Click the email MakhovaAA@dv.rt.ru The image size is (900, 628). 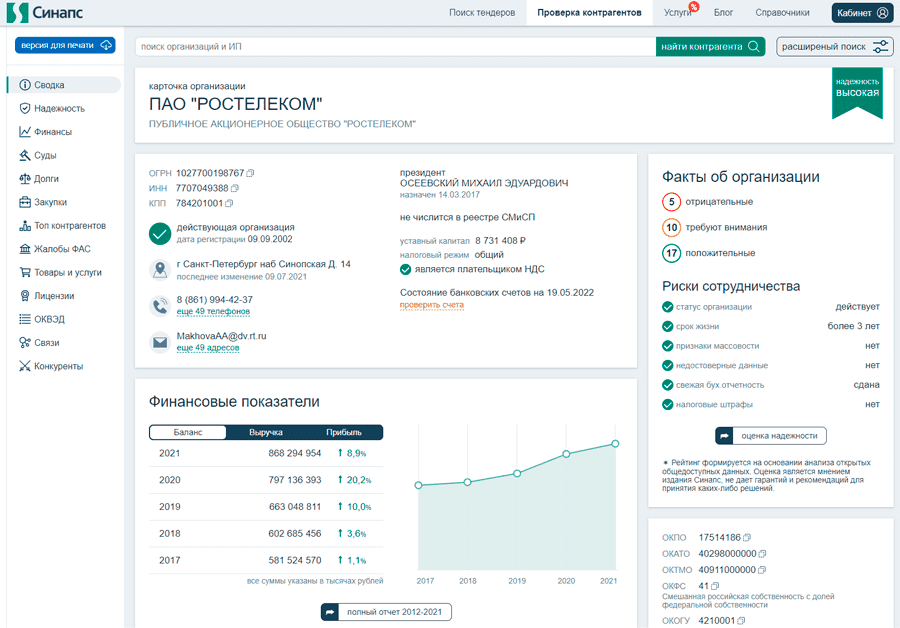point(221,336)
